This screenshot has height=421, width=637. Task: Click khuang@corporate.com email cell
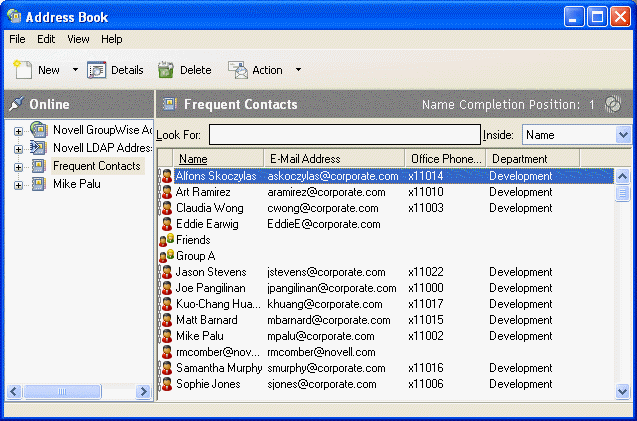pyautogui.click(x=325, y=304)
